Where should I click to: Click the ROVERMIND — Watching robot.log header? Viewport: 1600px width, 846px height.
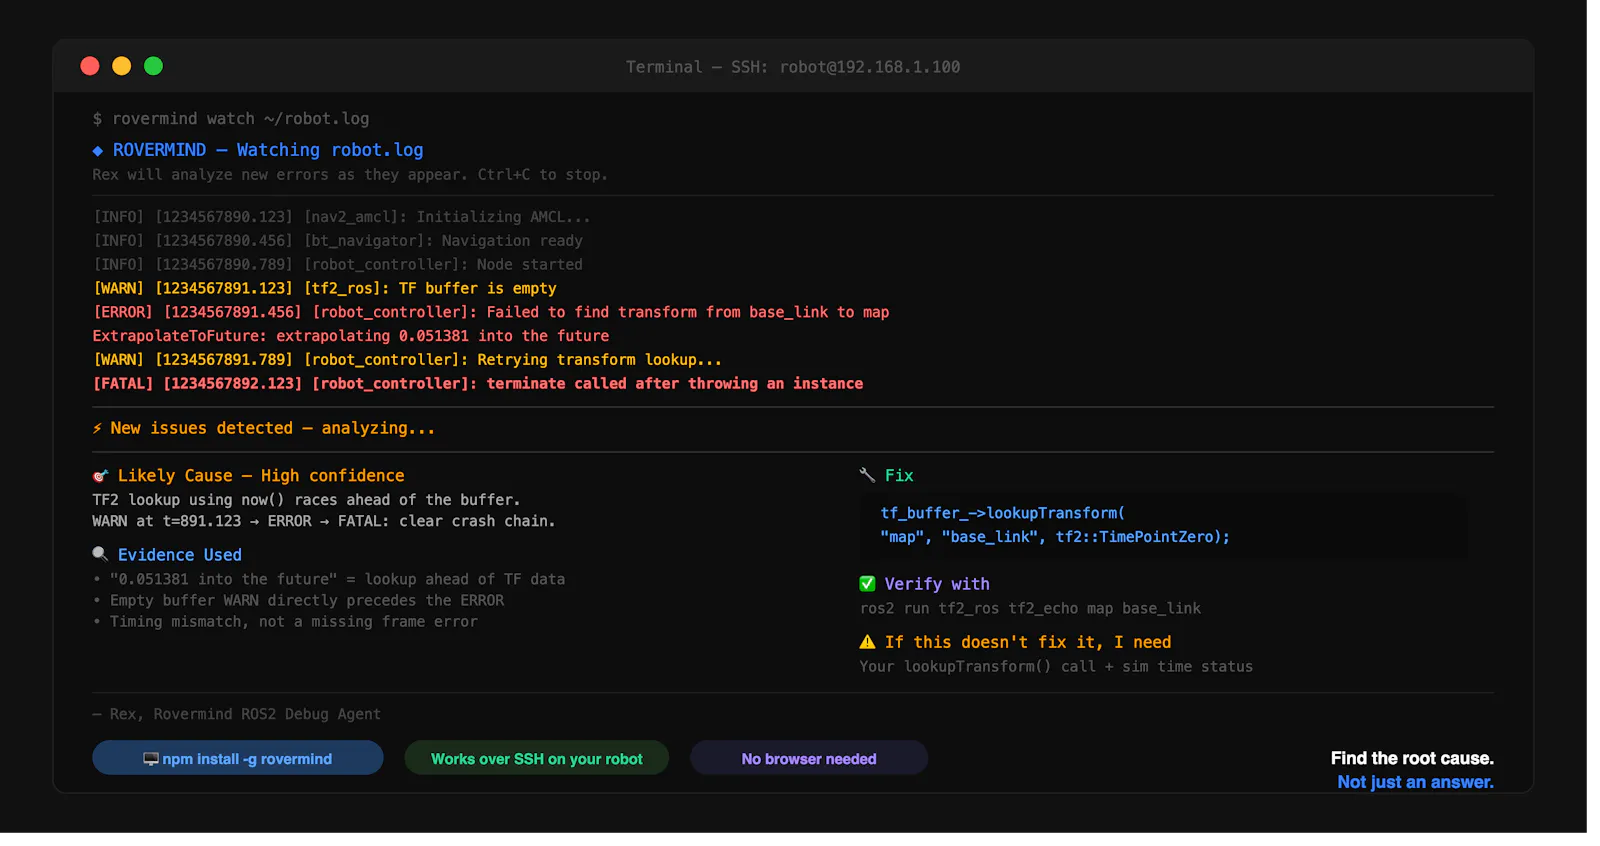[268, 150]
